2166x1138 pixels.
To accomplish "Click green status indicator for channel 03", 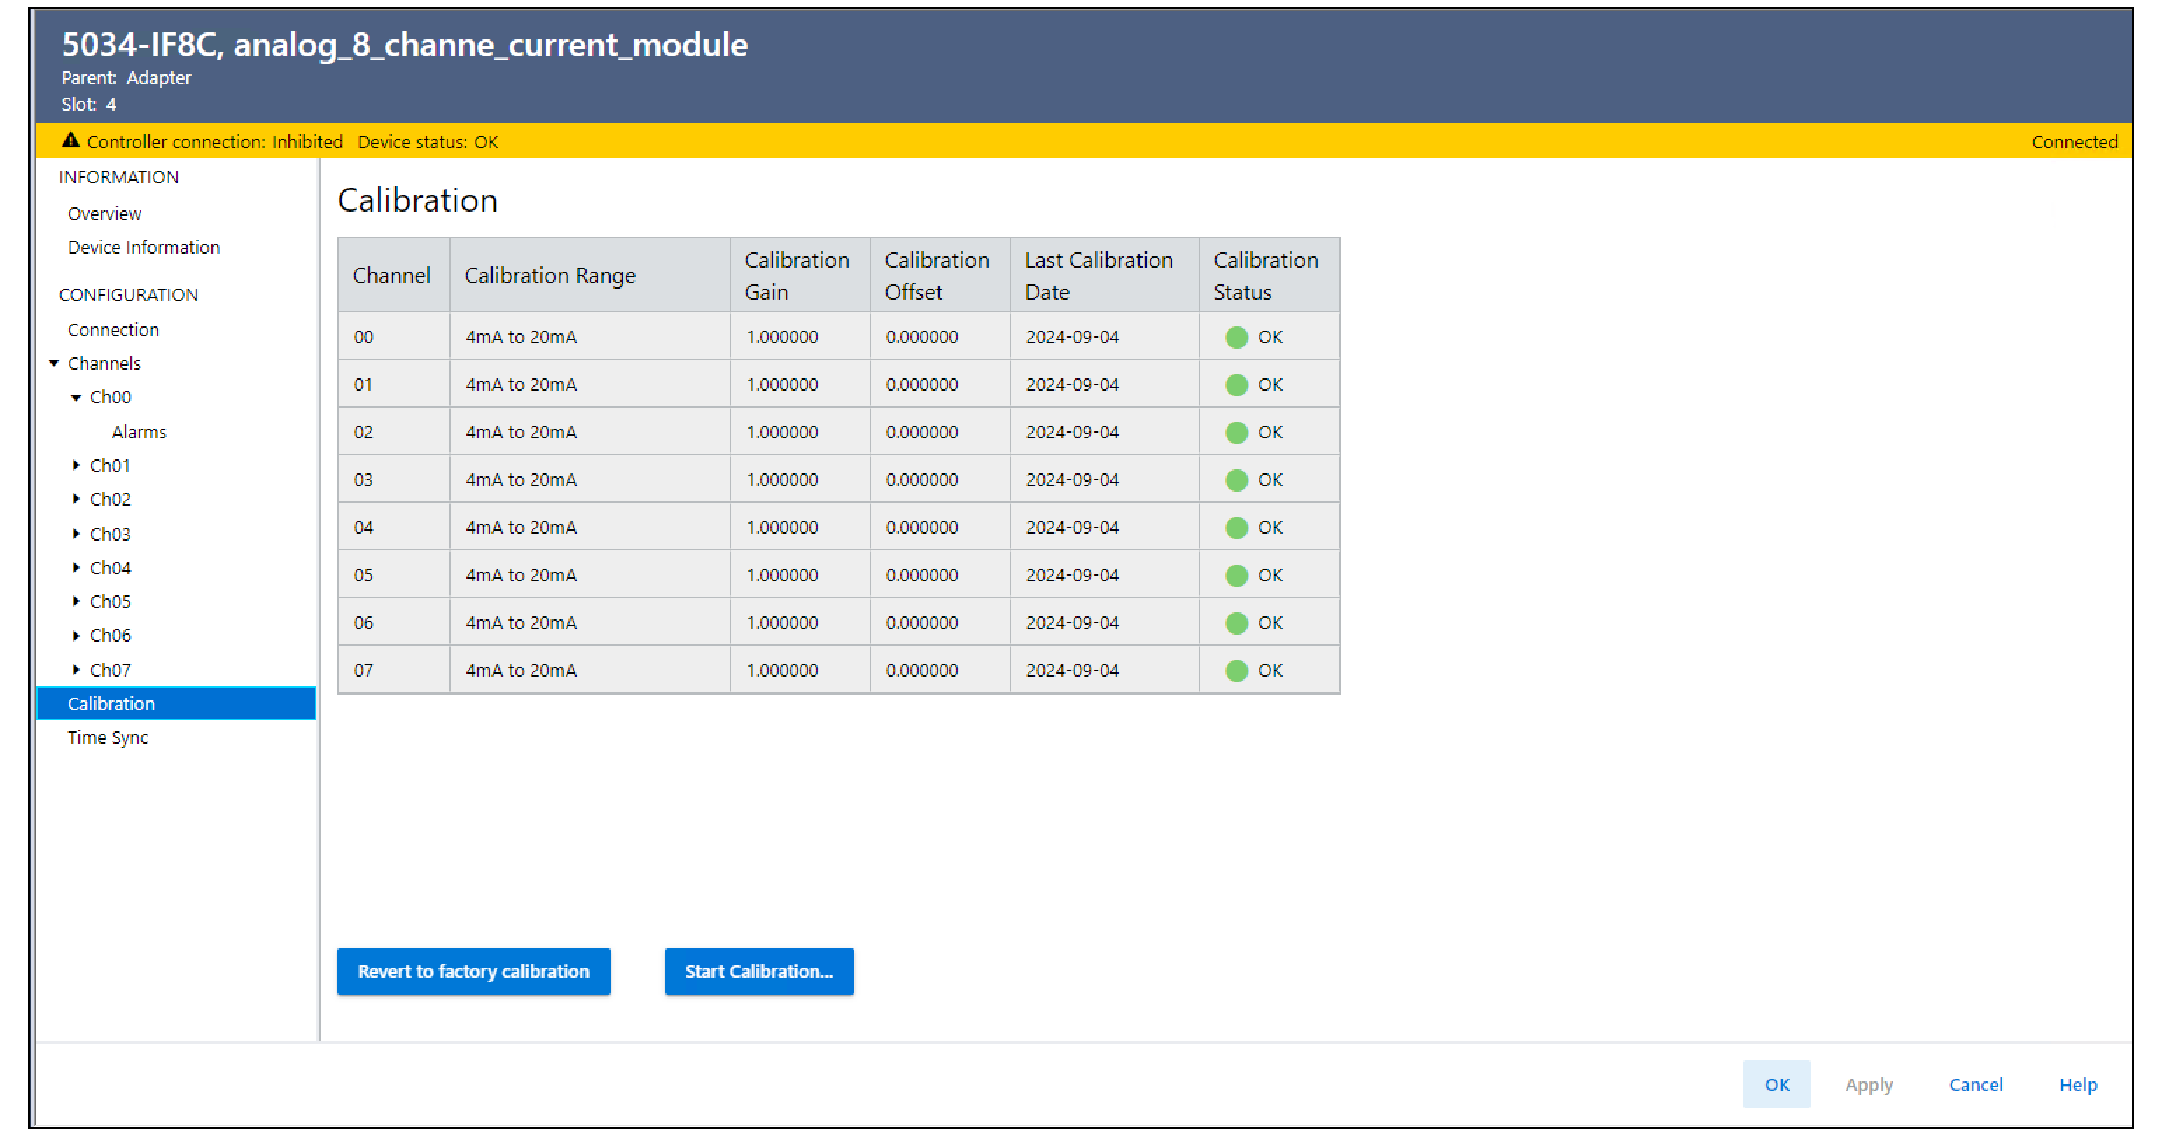I will tap(1237, 480).
